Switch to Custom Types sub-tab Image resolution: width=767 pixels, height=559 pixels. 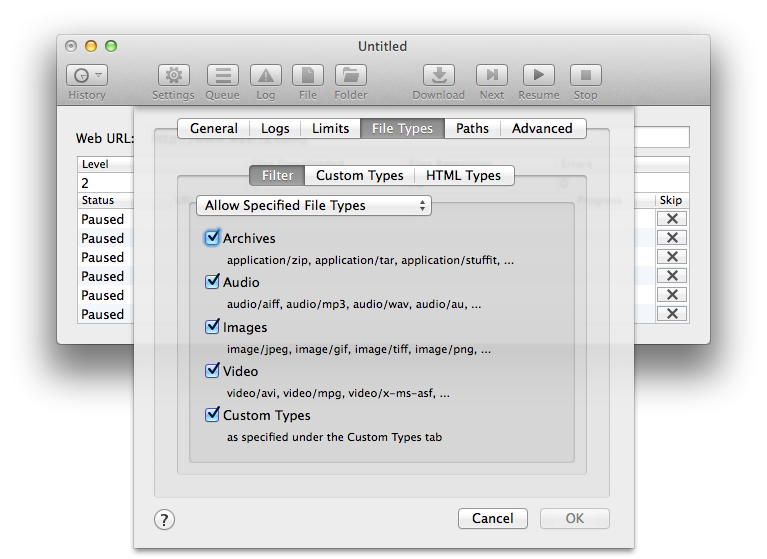360,176
